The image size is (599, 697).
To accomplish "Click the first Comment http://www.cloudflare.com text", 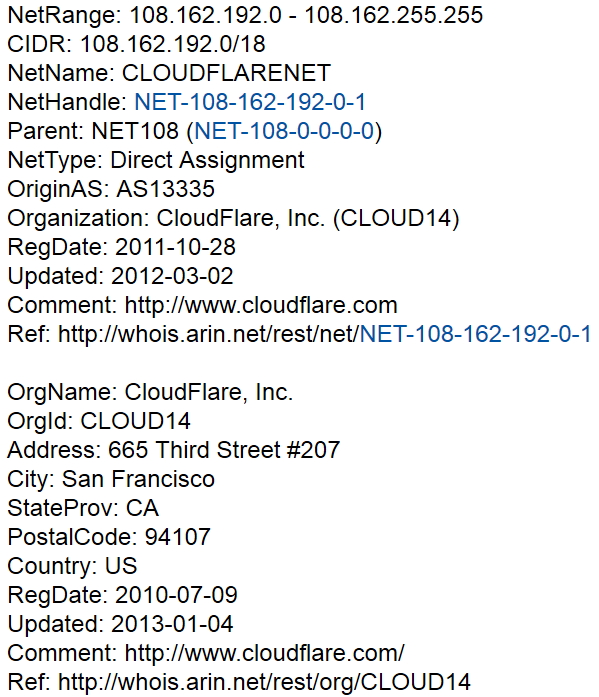I will (x=202, y=305).
